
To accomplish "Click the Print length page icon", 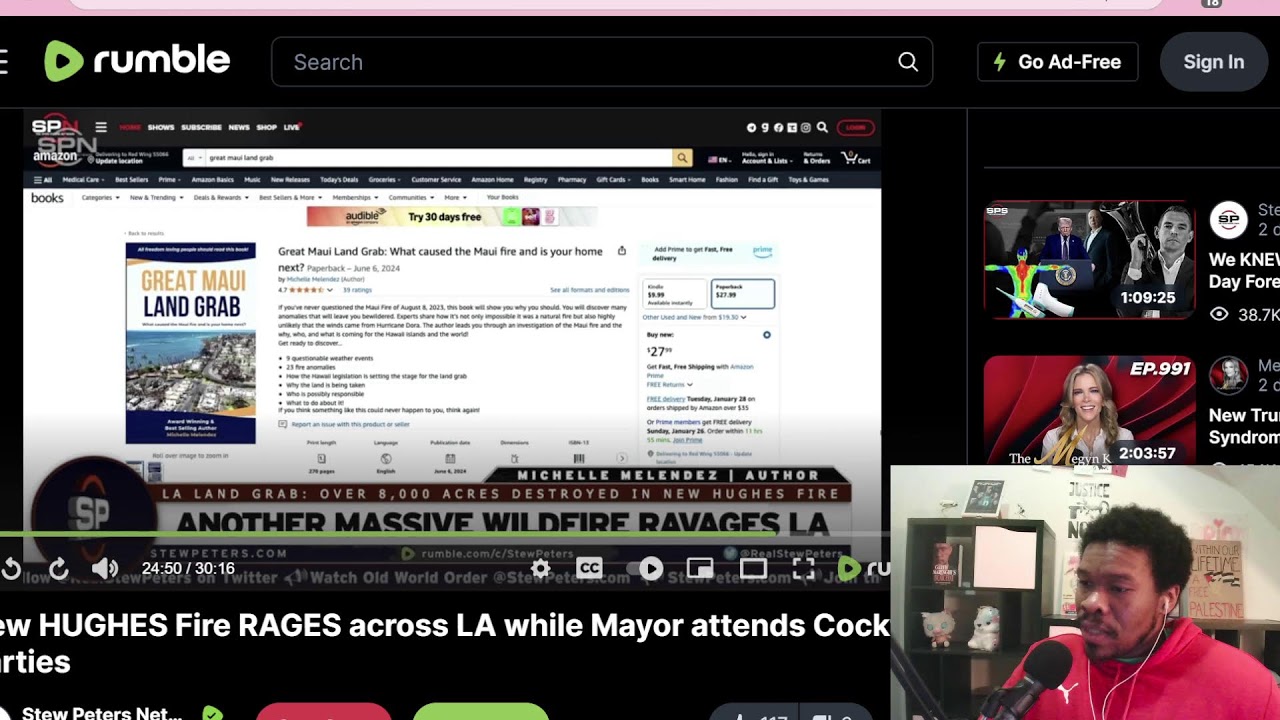I will [322, 458].
